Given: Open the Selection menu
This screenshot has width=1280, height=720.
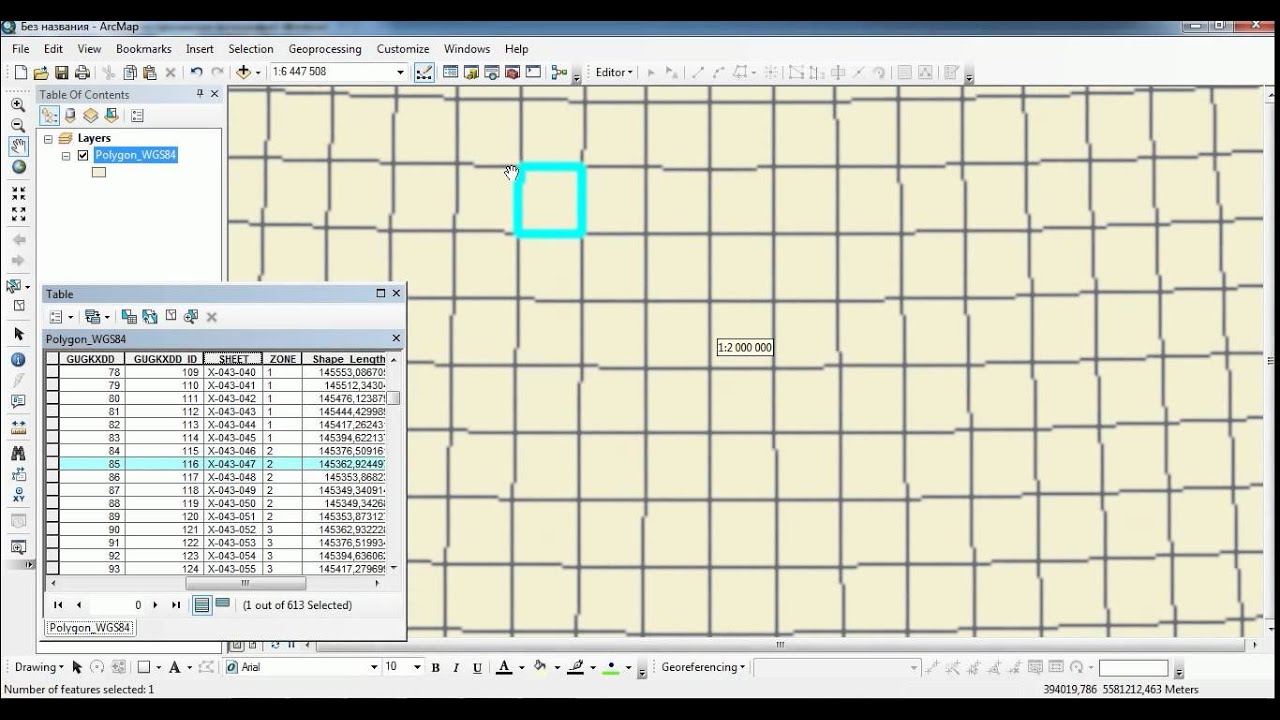Looking at the screenshot, I should tap(250, 48).
